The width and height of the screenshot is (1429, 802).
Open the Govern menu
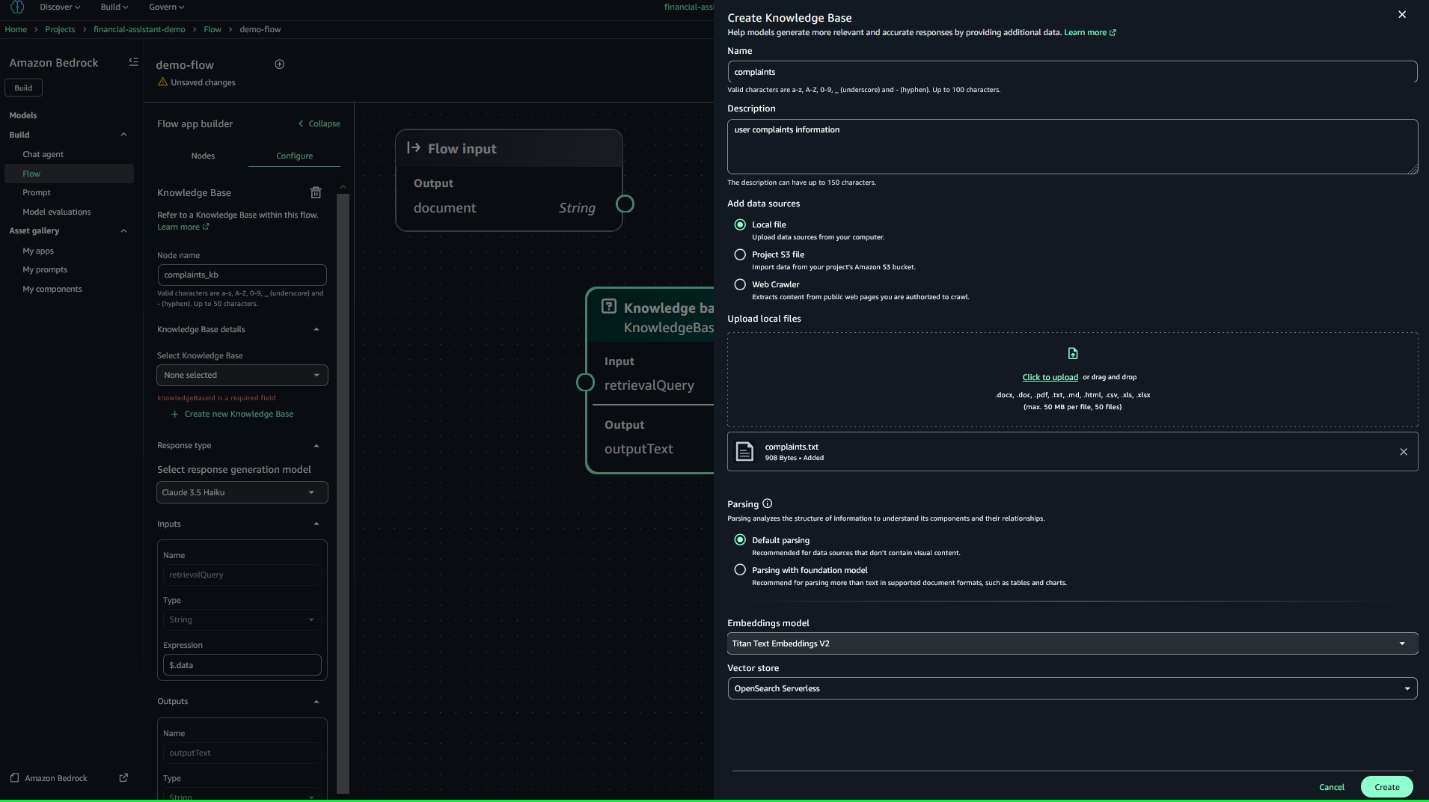(x=165, y=7)
